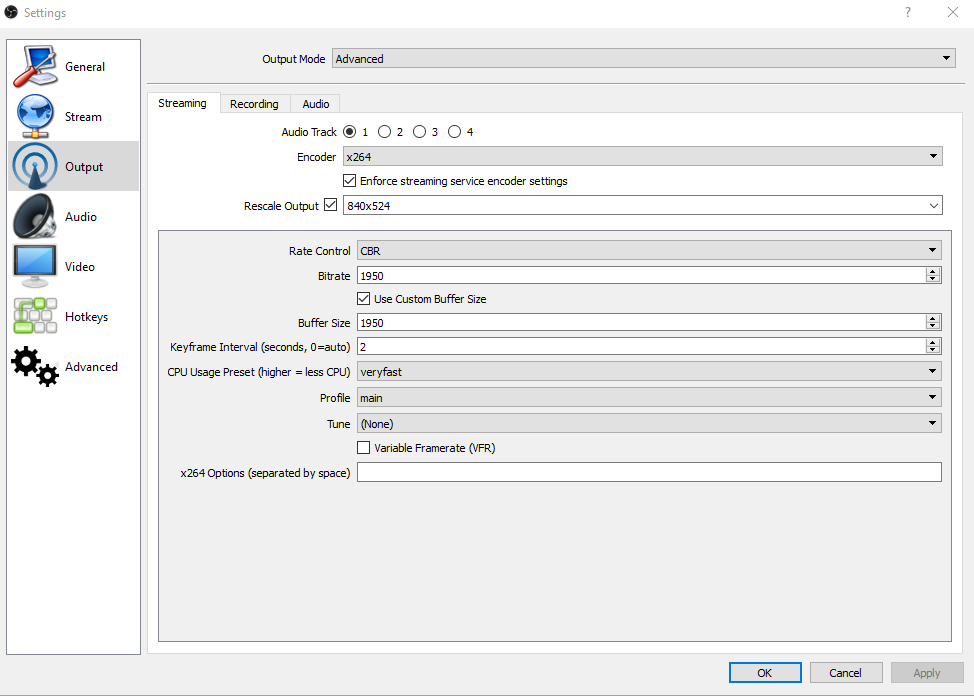Switch to the Audio tab
Viewport: 974px width, 696px height.
click(x=316, y=104)
